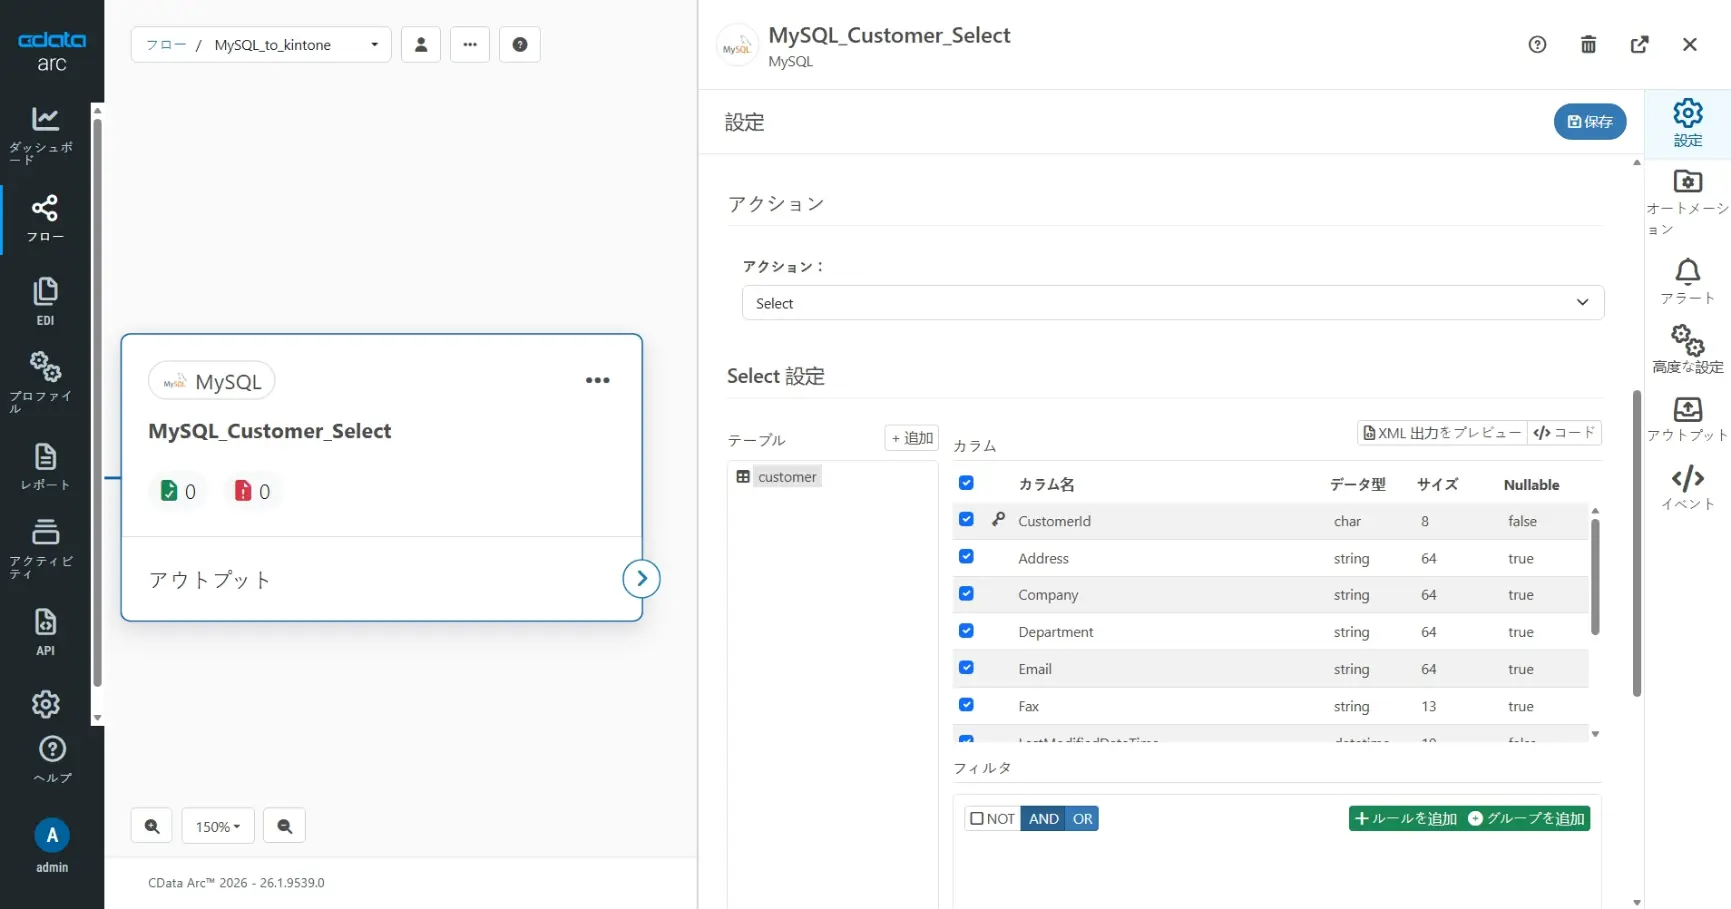Screen dimensions: 1731x909
Task: Open the Dashboard from the sidebar
Action: pos(44,132)
